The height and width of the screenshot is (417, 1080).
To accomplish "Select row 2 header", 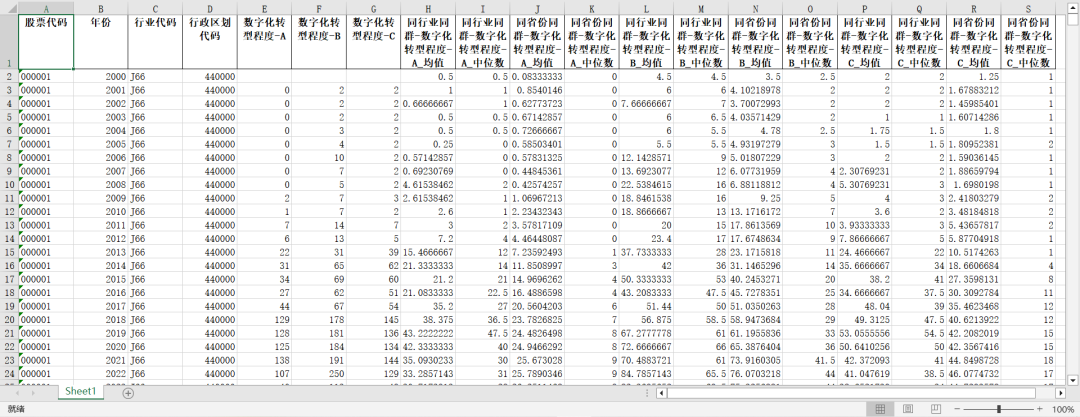I will [x=9, y=76].
